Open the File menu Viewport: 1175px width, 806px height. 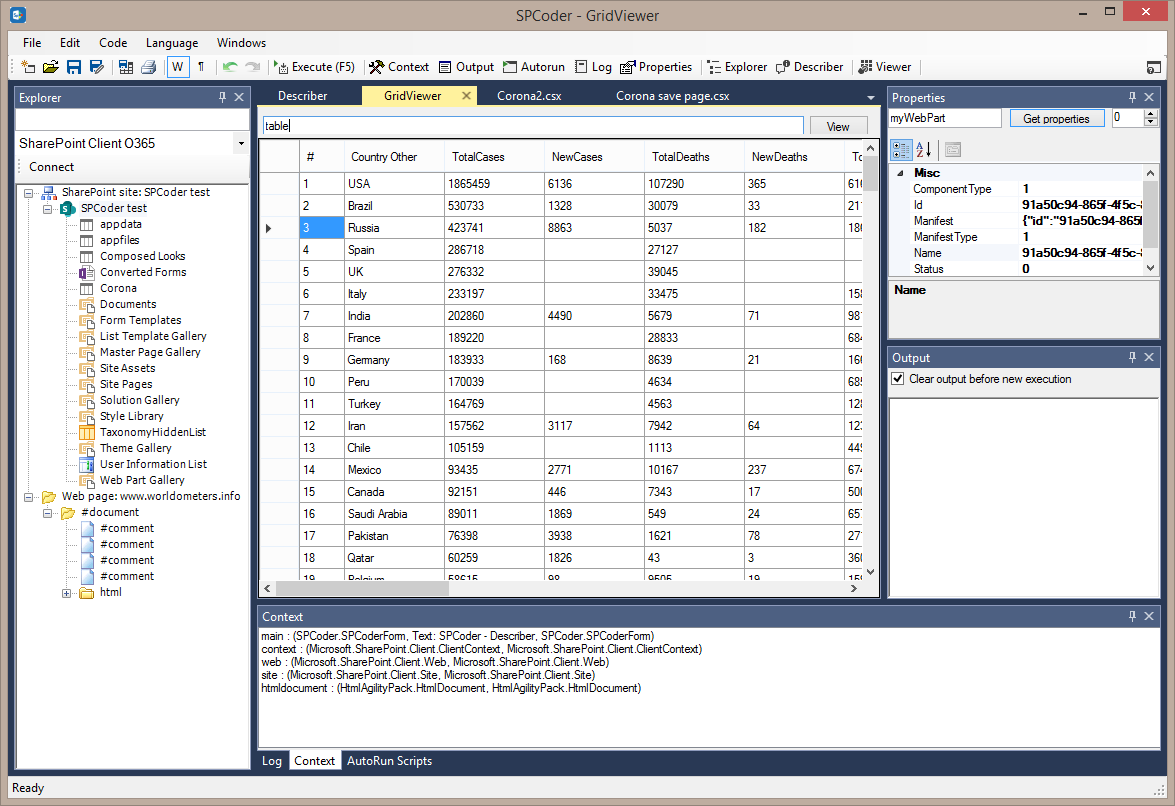pos(32,43)
